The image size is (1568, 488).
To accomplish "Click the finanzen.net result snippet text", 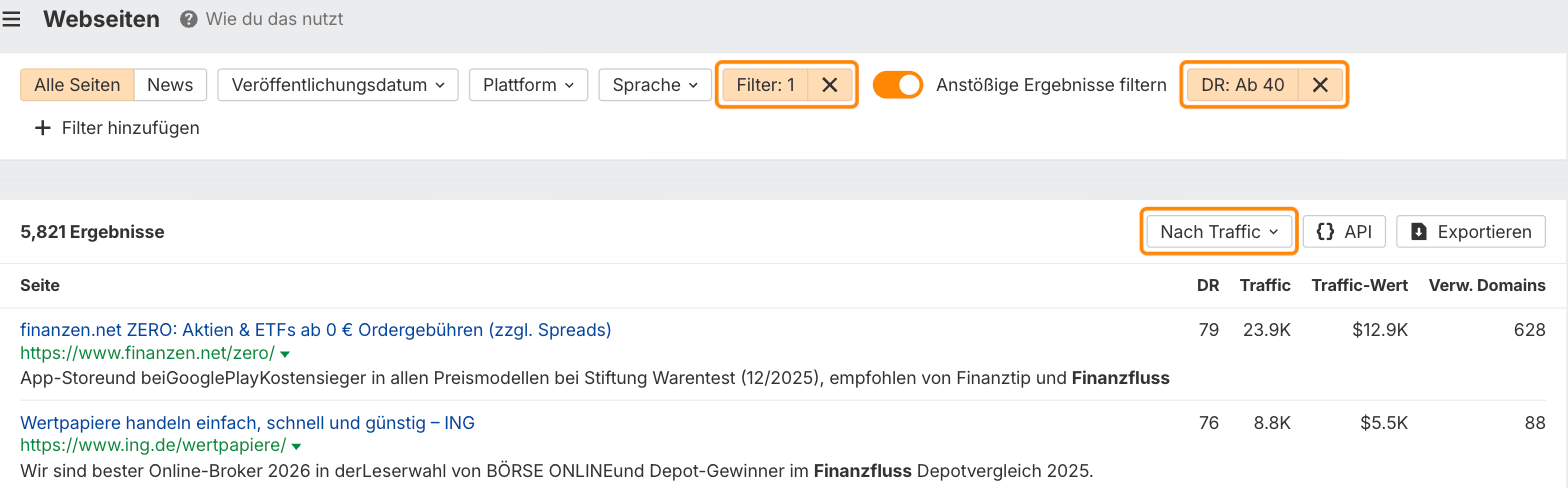I will [x=595, y=378].
